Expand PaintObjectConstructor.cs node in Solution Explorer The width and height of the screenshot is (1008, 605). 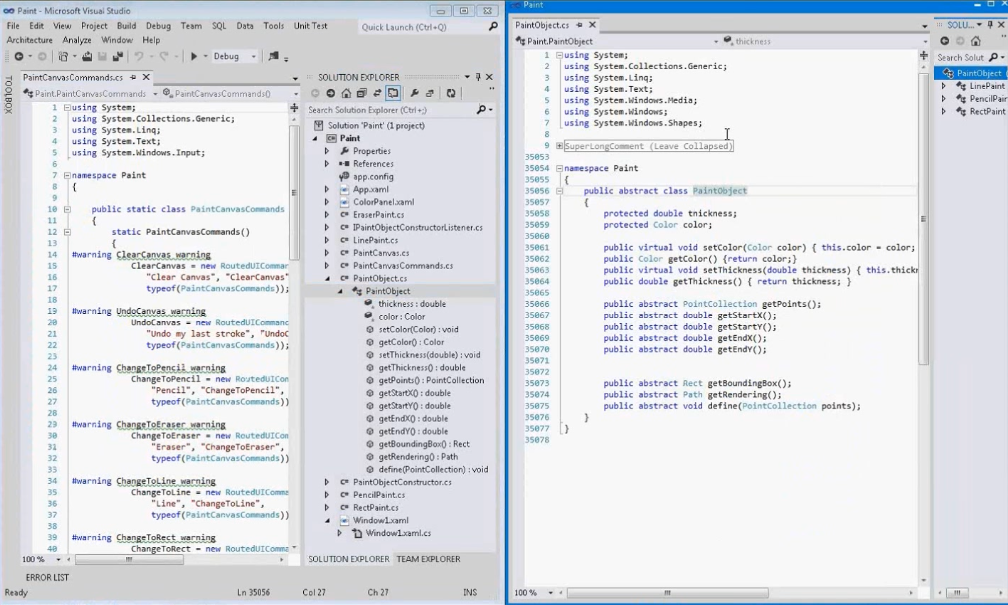coord(327,482)
